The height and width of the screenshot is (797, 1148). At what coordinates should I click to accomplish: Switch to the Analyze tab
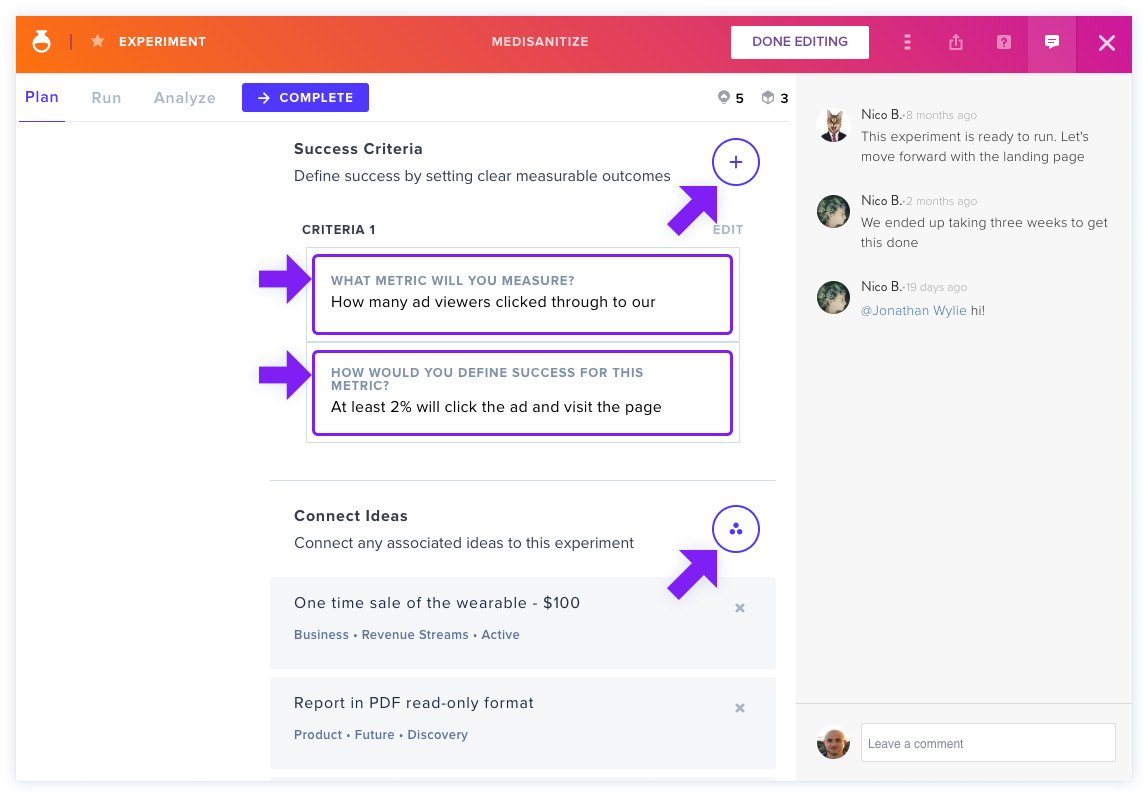click(x=184, y=97)
